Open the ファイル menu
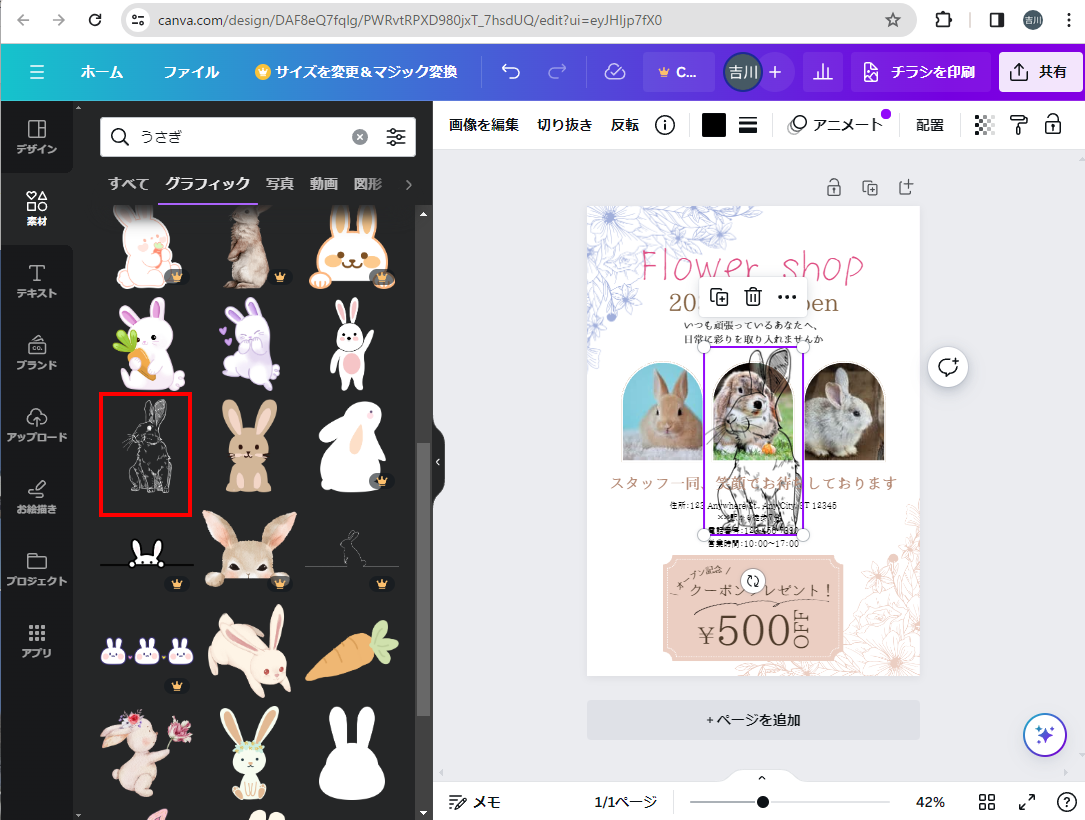 (x=191, y=72)
